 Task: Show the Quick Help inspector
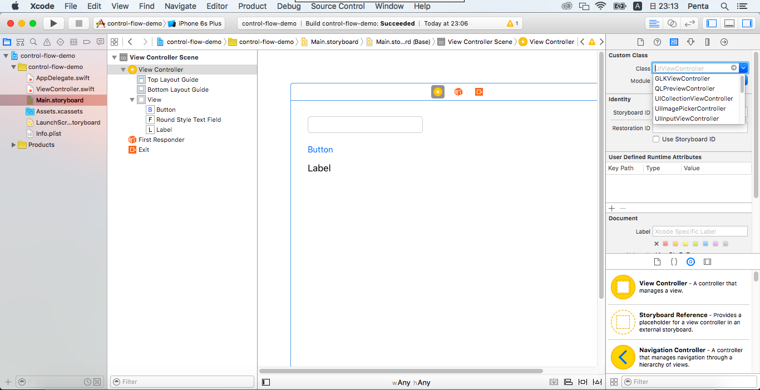click(657, 42)
